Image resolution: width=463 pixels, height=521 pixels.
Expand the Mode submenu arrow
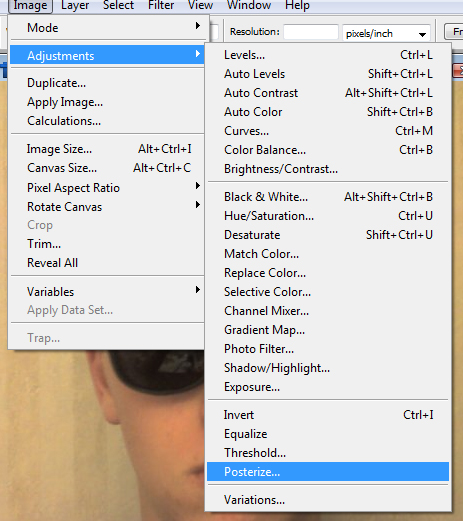pos(198,26)
